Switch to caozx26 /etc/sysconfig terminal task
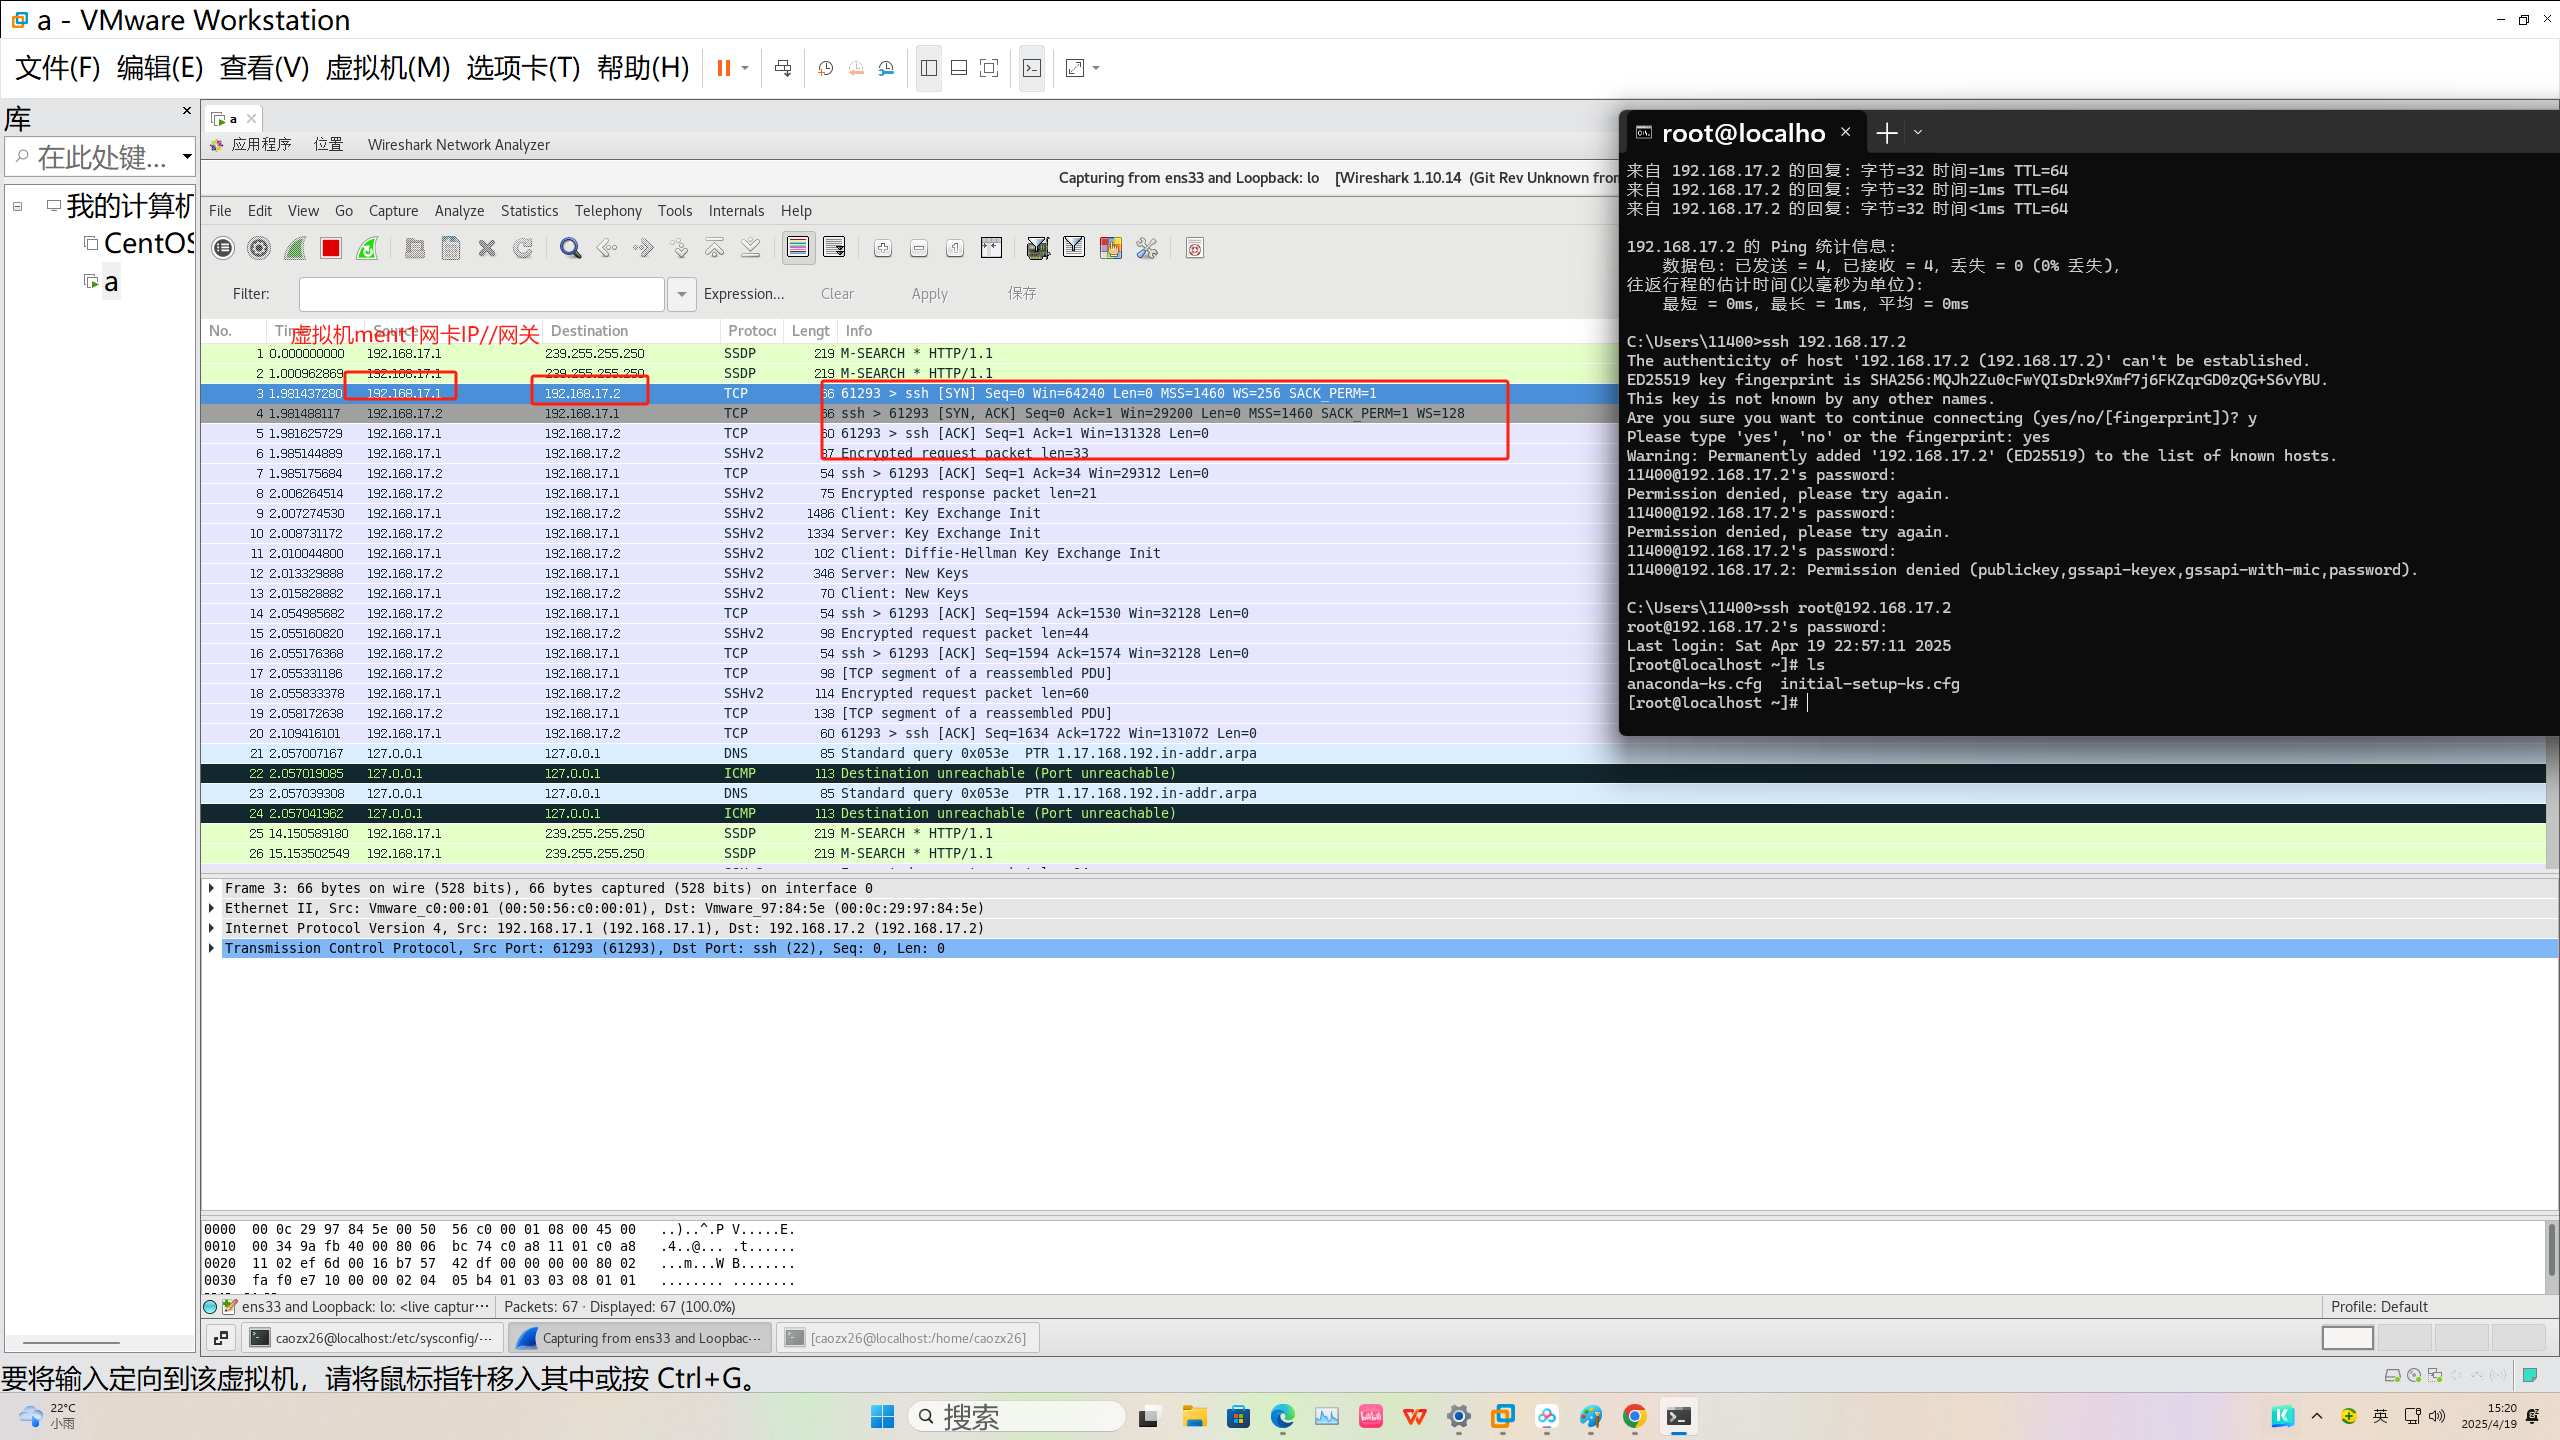 tap(372, 1338)
